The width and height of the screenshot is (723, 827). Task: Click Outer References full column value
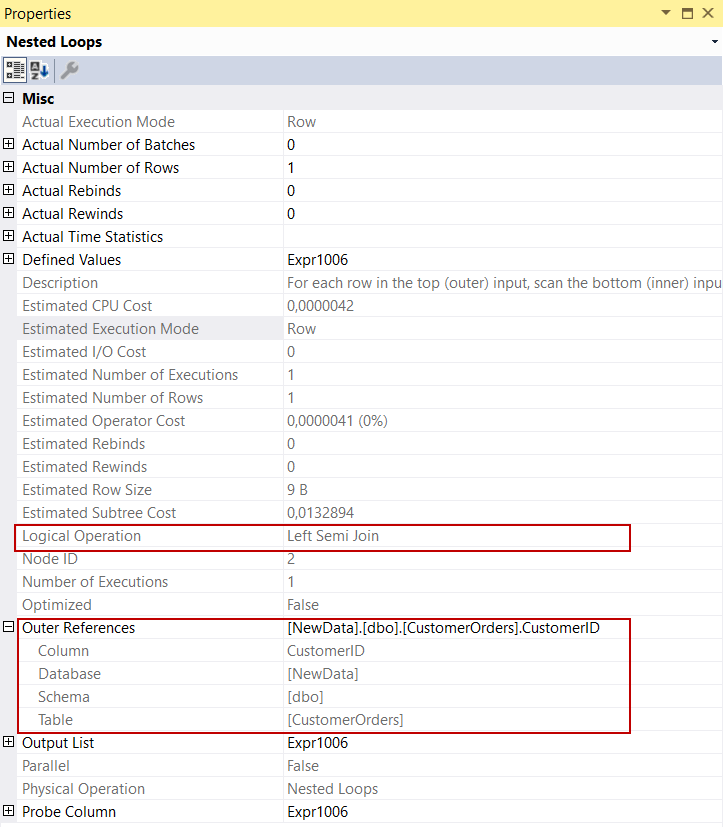444,628
